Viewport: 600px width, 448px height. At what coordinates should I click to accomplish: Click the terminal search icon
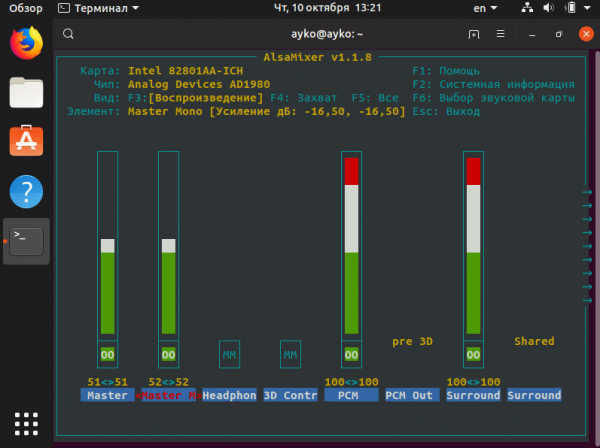click(x=68, y=34)
